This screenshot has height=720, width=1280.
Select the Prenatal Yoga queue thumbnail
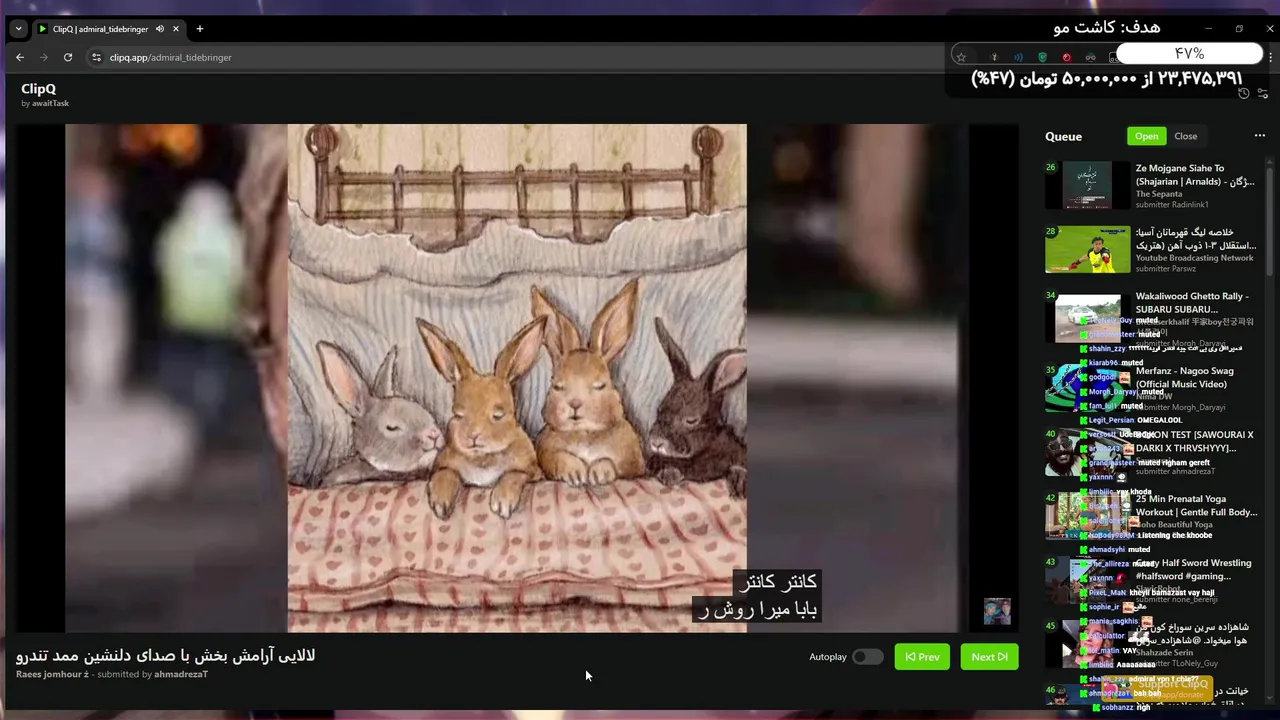click(1088, 515)
